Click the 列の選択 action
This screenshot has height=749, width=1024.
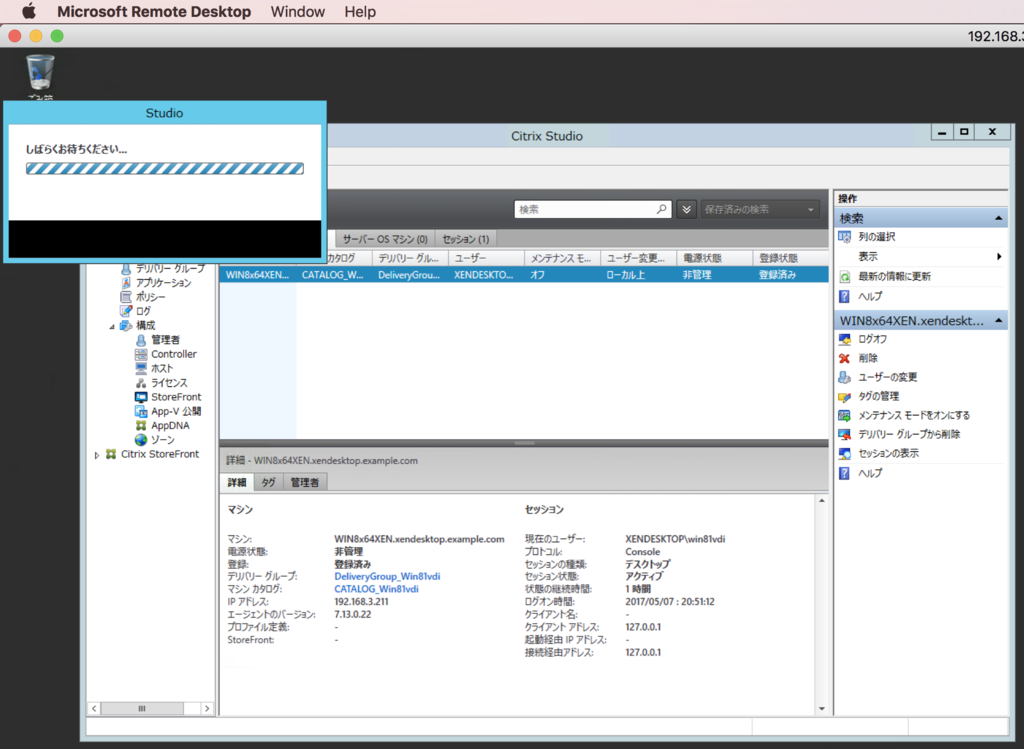click(x=877, y=236)
